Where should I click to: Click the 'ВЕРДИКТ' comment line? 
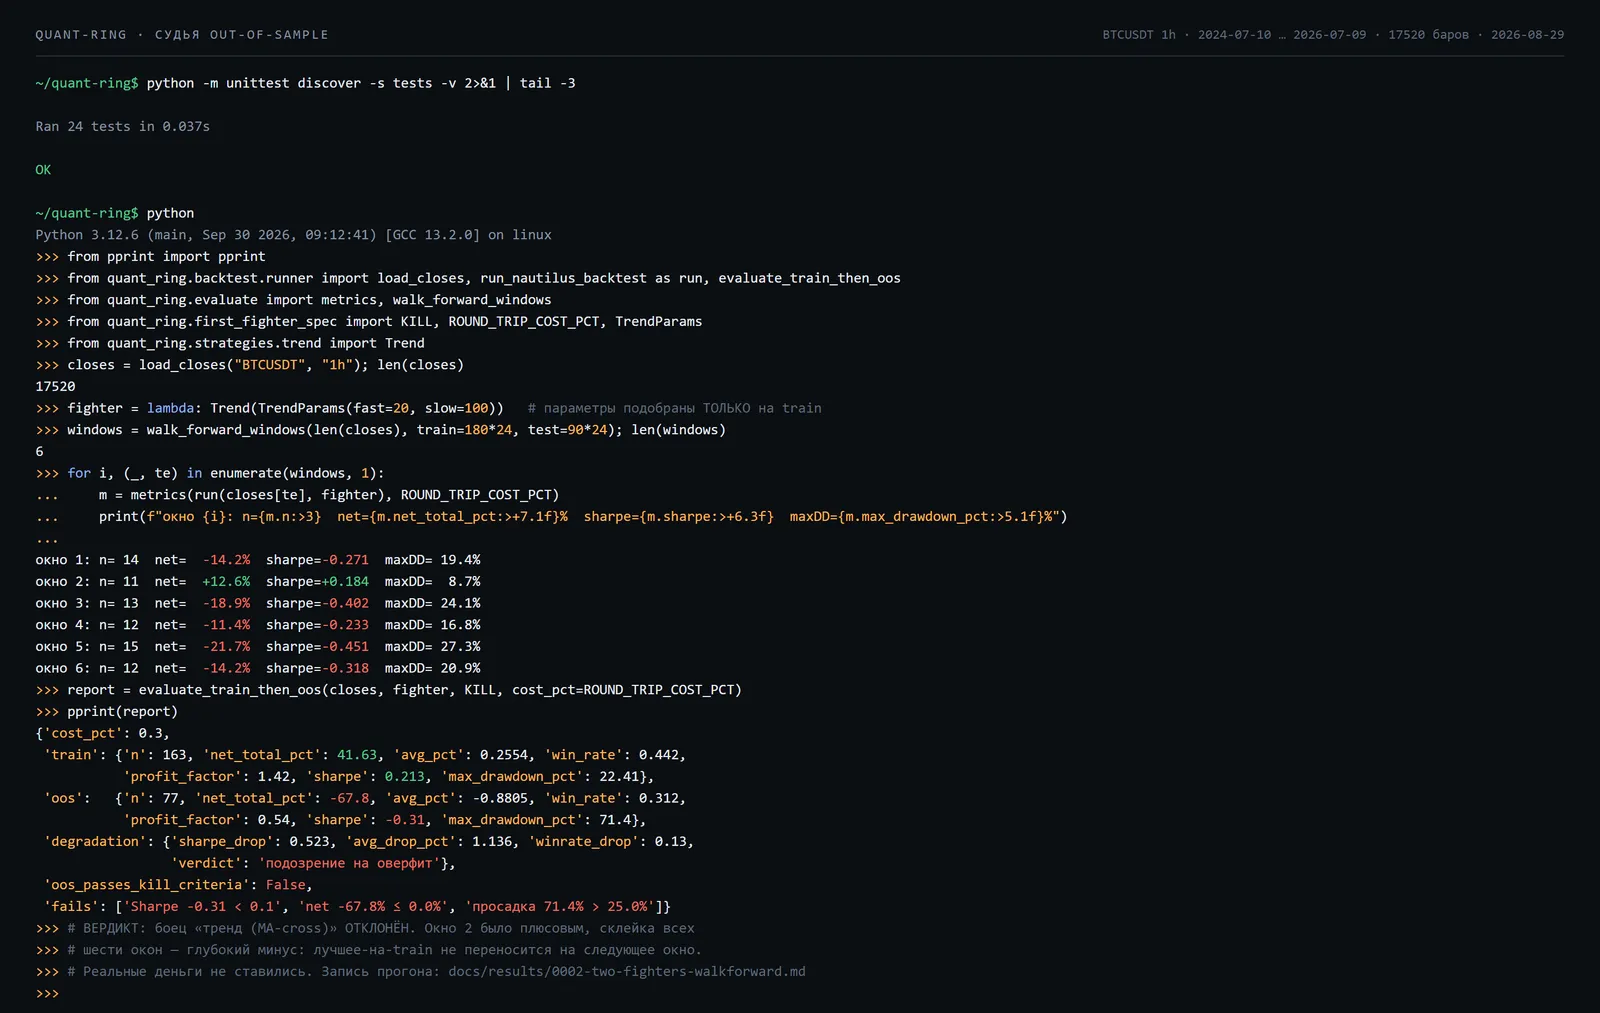click(364, 929)
